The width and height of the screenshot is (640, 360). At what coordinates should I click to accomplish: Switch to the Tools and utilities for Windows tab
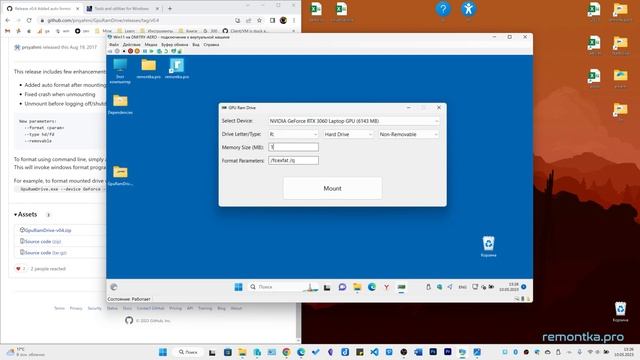pos(122,8)
